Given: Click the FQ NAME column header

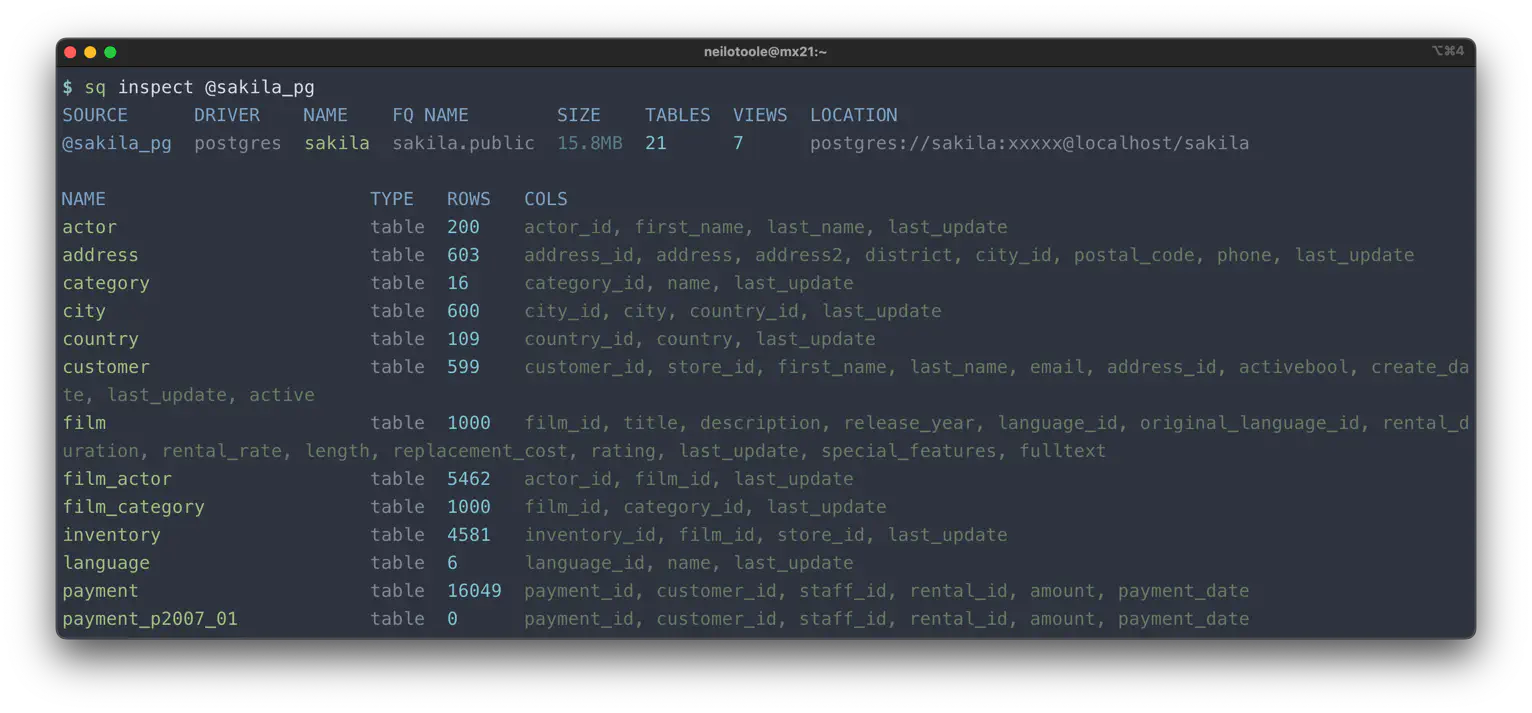Looking at the screenshot, I should pyautogui.click(x=430, y=115).
